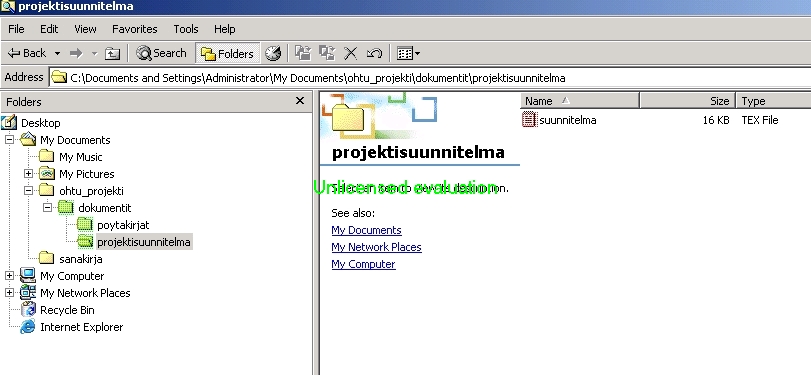Click the Up one level folder icon
811x375 pixels.
(112, 53)
